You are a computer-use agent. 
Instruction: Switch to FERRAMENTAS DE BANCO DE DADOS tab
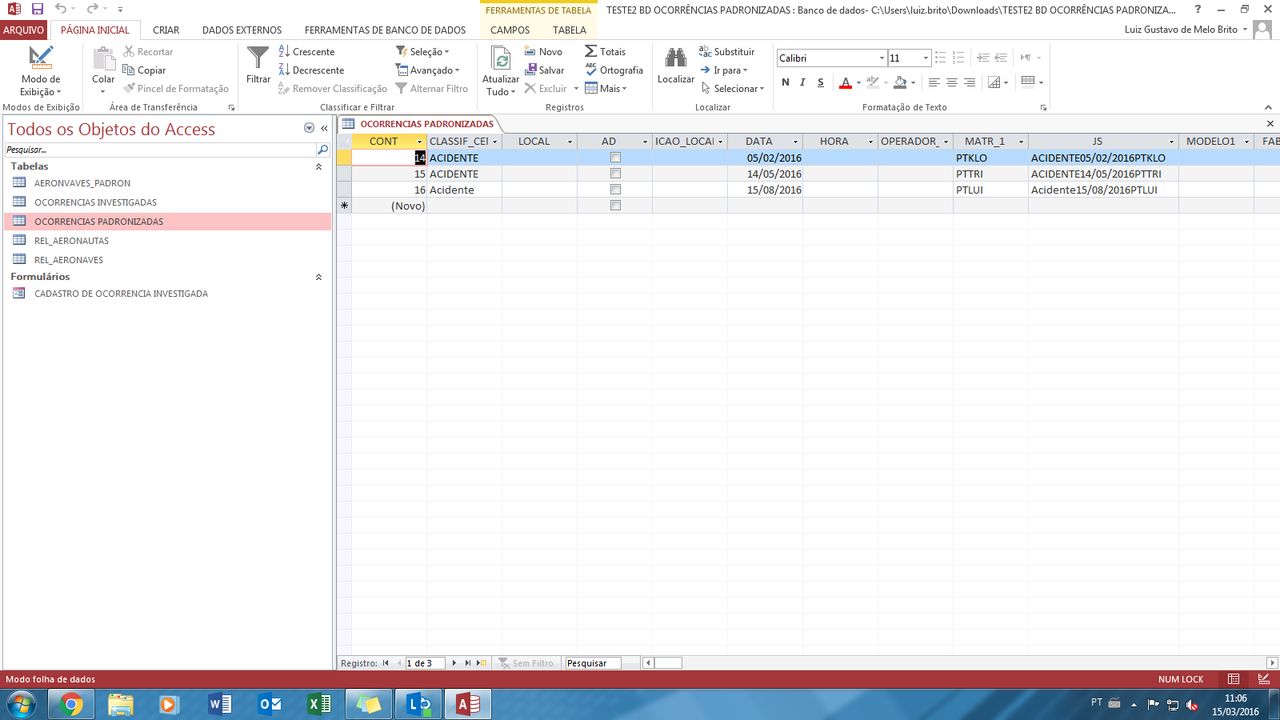(385, 30)
